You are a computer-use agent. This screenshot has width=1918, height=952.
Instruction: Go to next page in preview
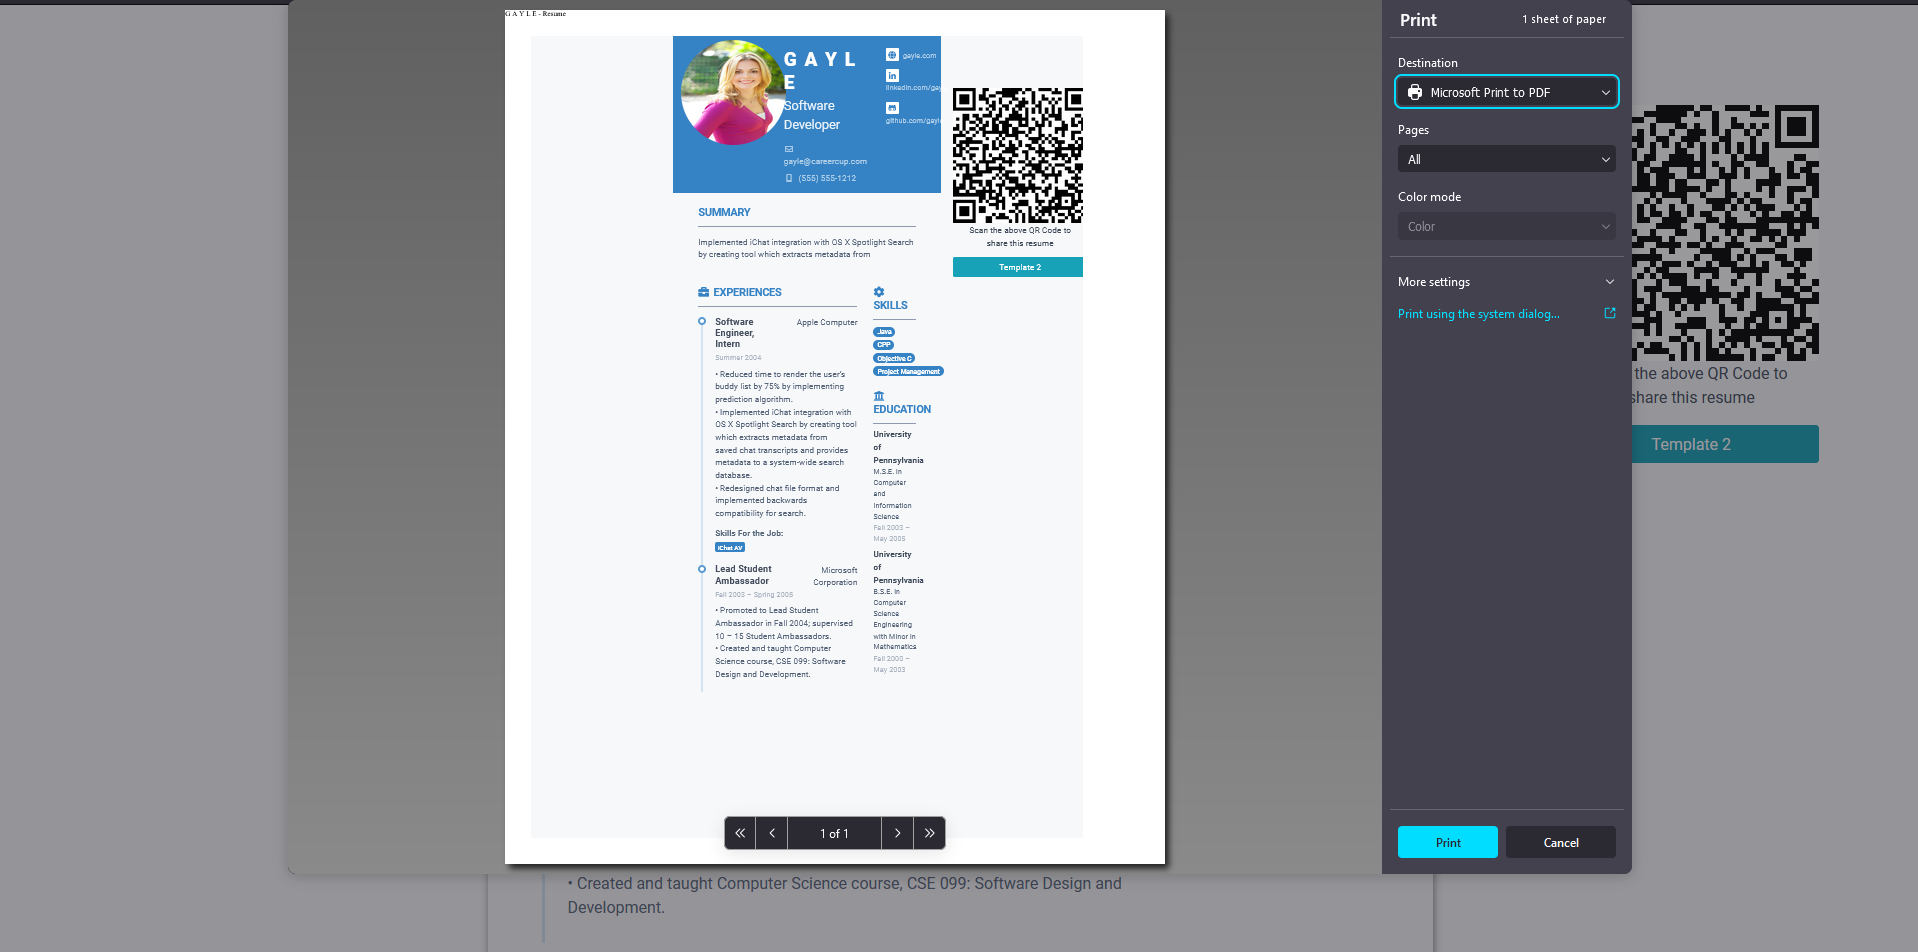[x=898, y=833]
